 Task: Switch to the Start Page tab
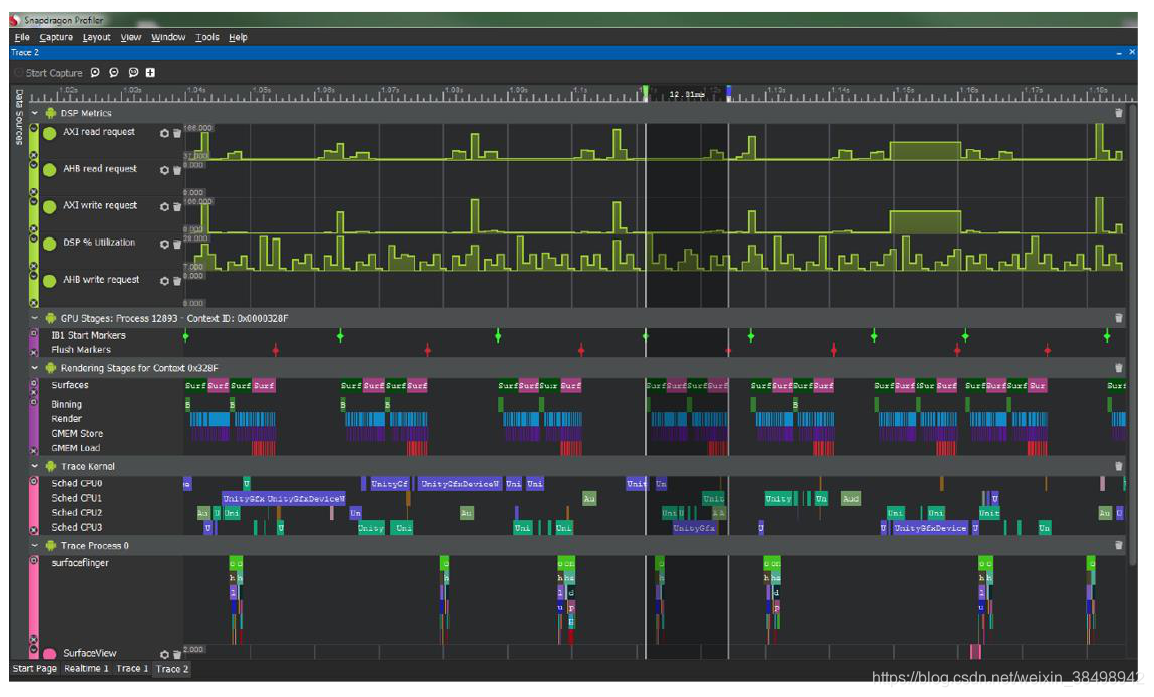tap(35, 669)
